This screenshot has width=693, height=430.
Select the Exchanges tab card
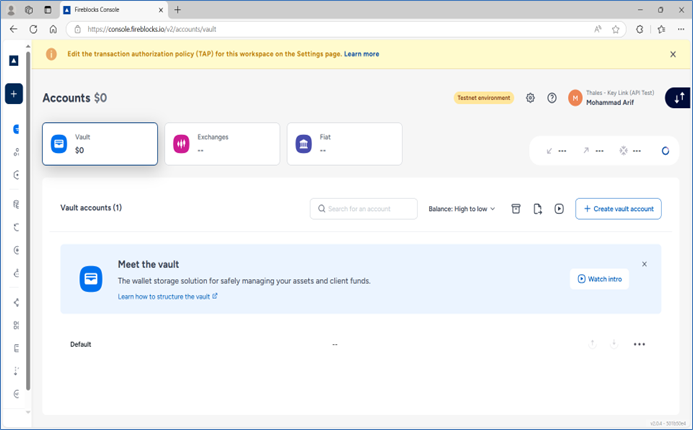pyautogui.click(x=222, y=144)
